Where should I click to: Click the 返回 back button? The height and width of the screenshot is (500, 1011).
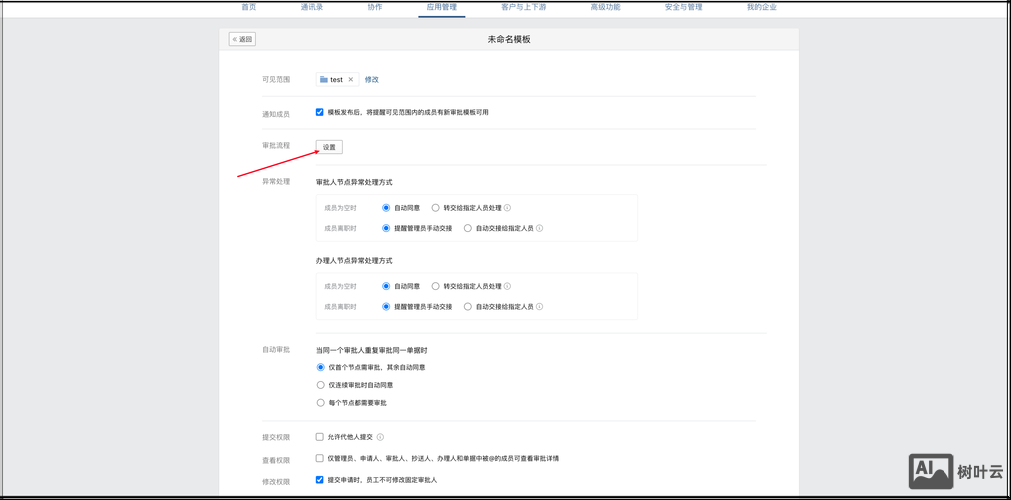pyautogui.click(x=242, y=39)
